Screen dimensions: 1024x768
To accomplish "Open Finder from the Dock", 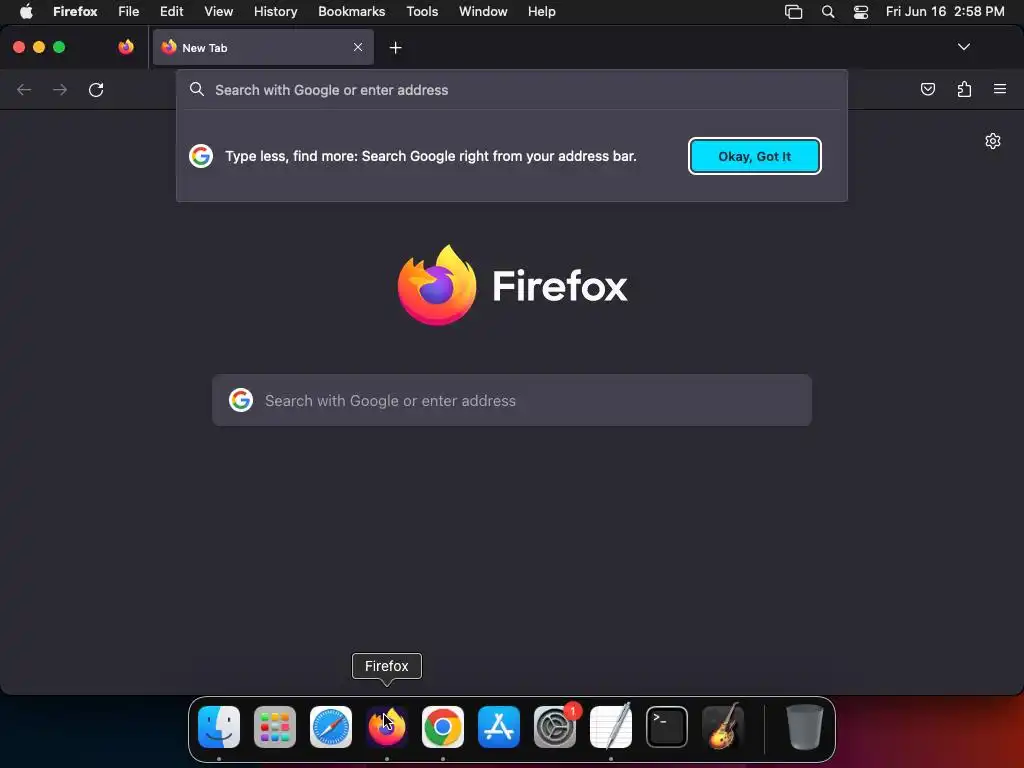I will pyautogui.click(x=219, y=727).
